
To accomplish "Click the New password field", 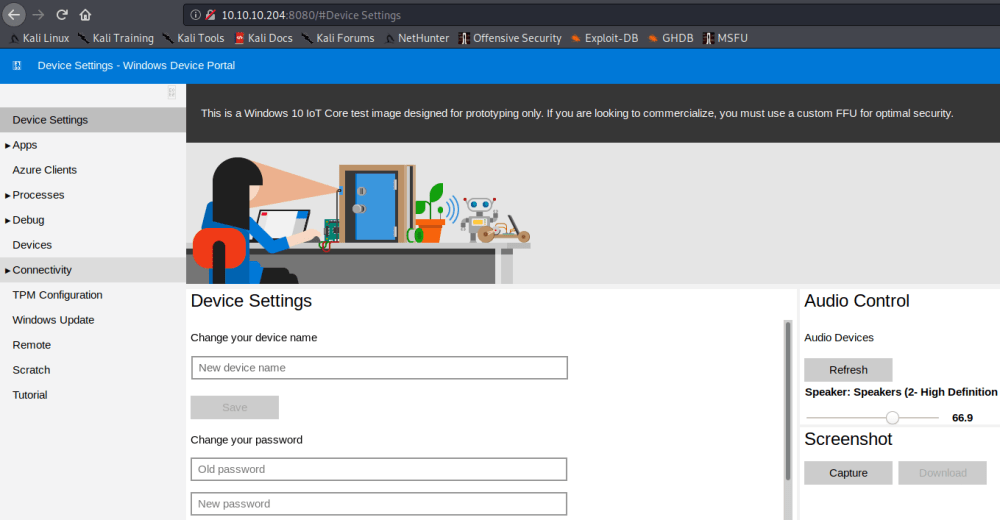I will 379,503.
